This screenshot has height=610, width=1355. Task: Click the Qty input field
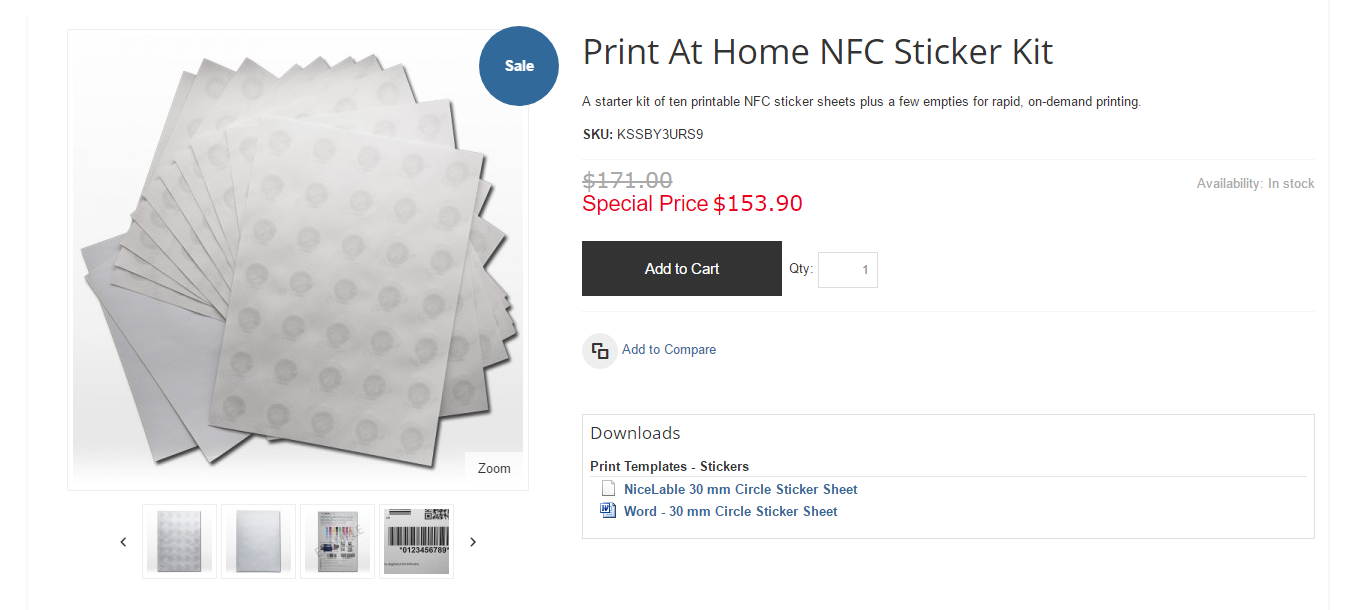pyautogui.click(x=848, y=270)
